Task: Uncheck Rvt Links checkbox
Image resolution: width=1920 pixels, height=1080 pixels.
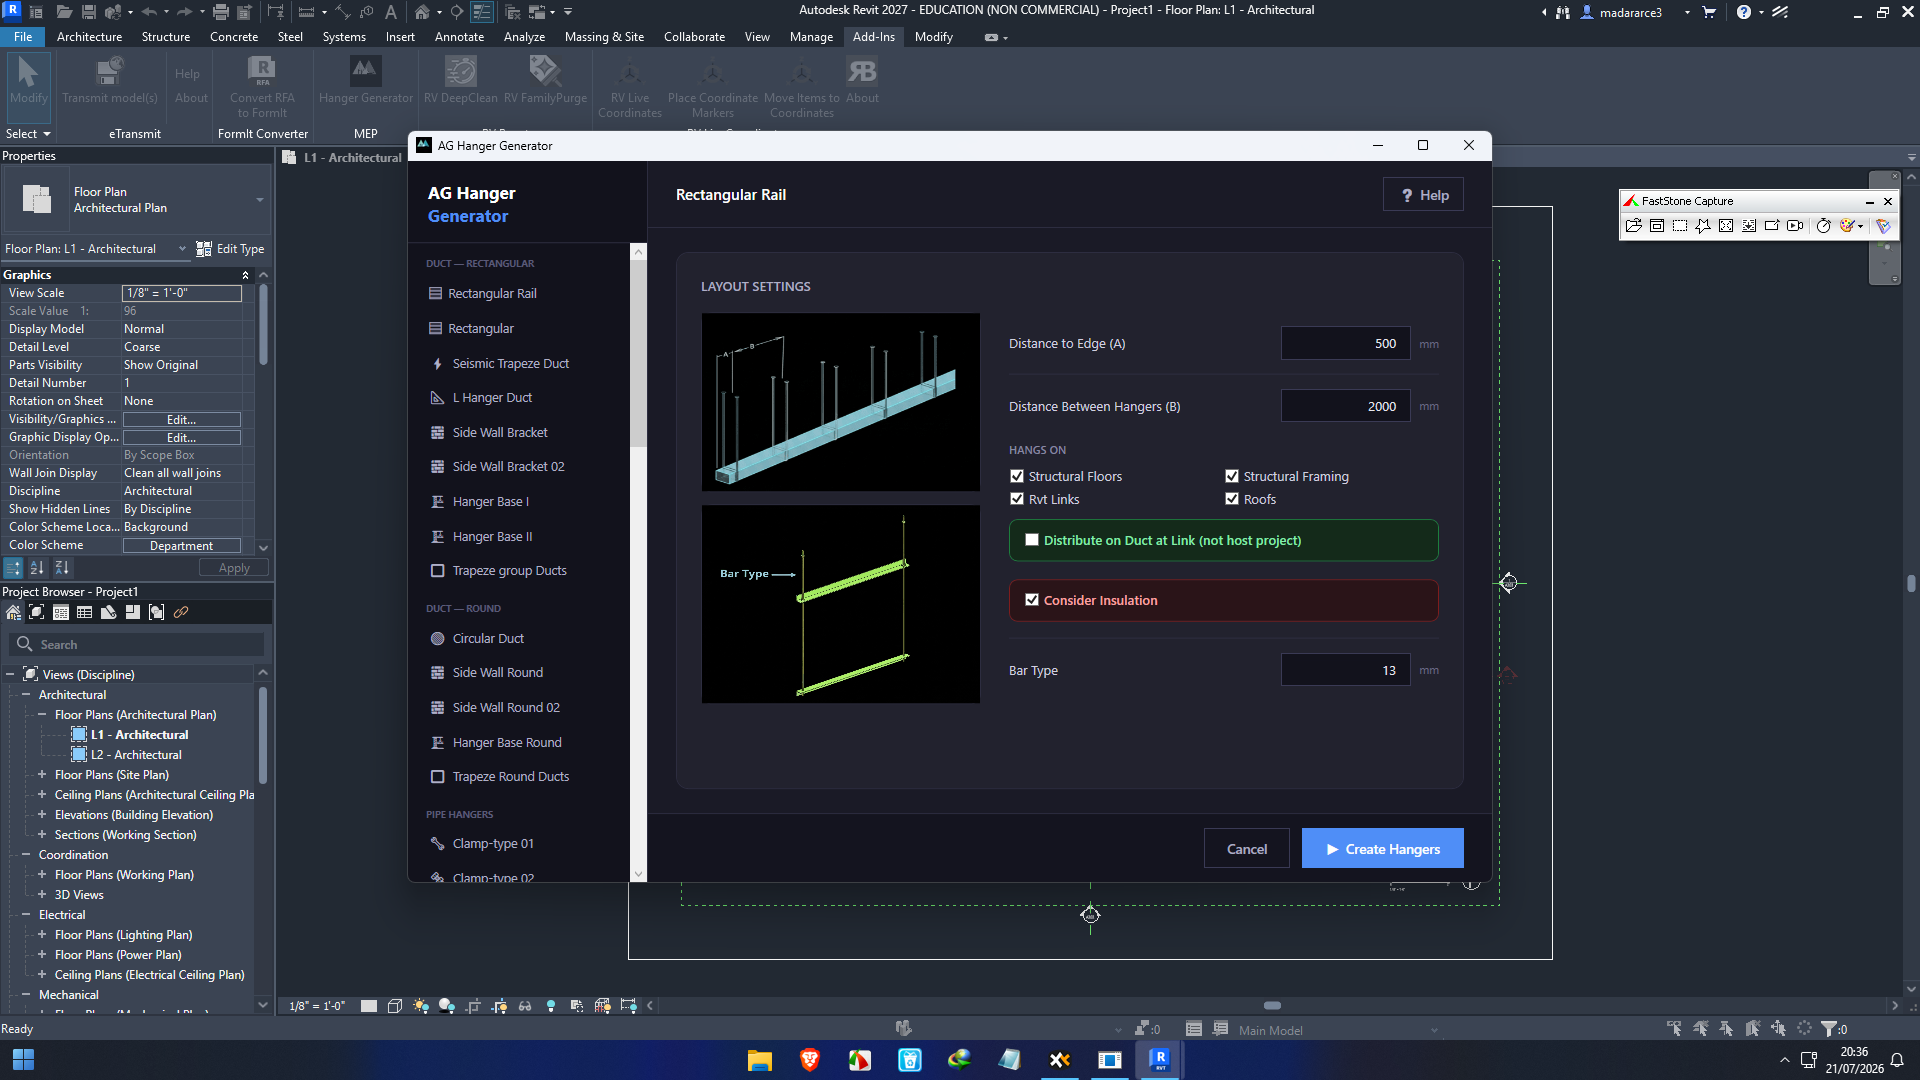Action: point(1017,500)
